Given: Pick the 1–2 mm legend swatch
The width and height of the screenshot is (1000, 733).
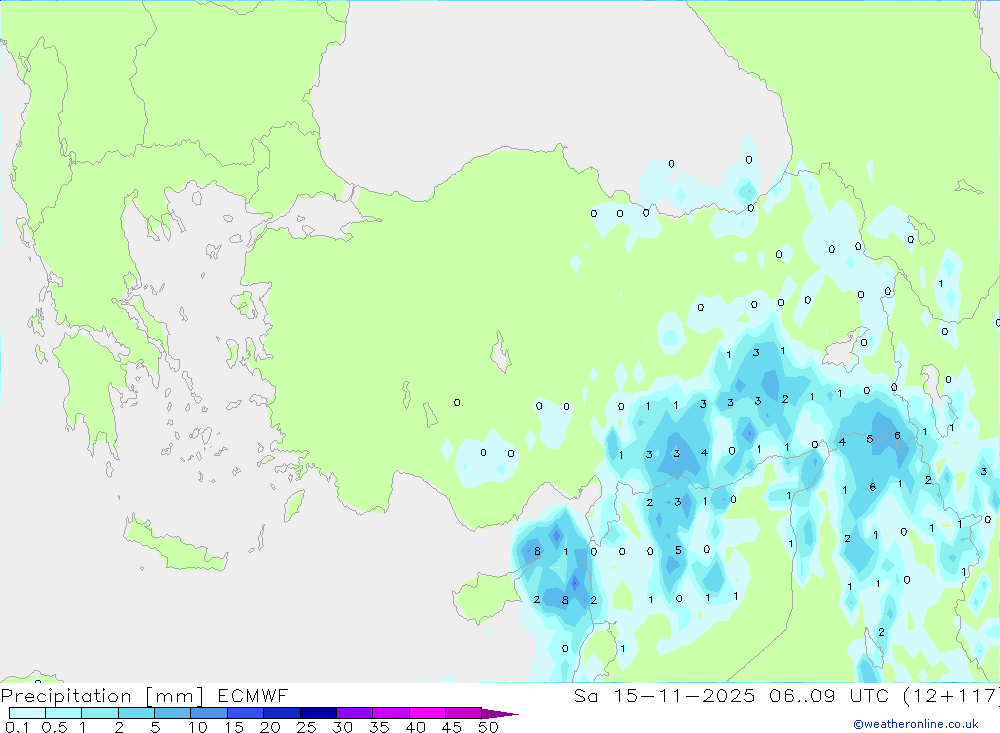Looking at the screenshot, I should pos(100,713).
